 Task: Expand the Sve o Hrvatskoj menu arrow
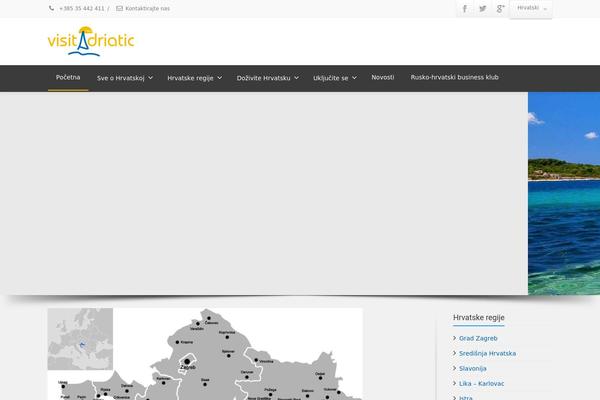pyautogui.click(x=150, y=78)
